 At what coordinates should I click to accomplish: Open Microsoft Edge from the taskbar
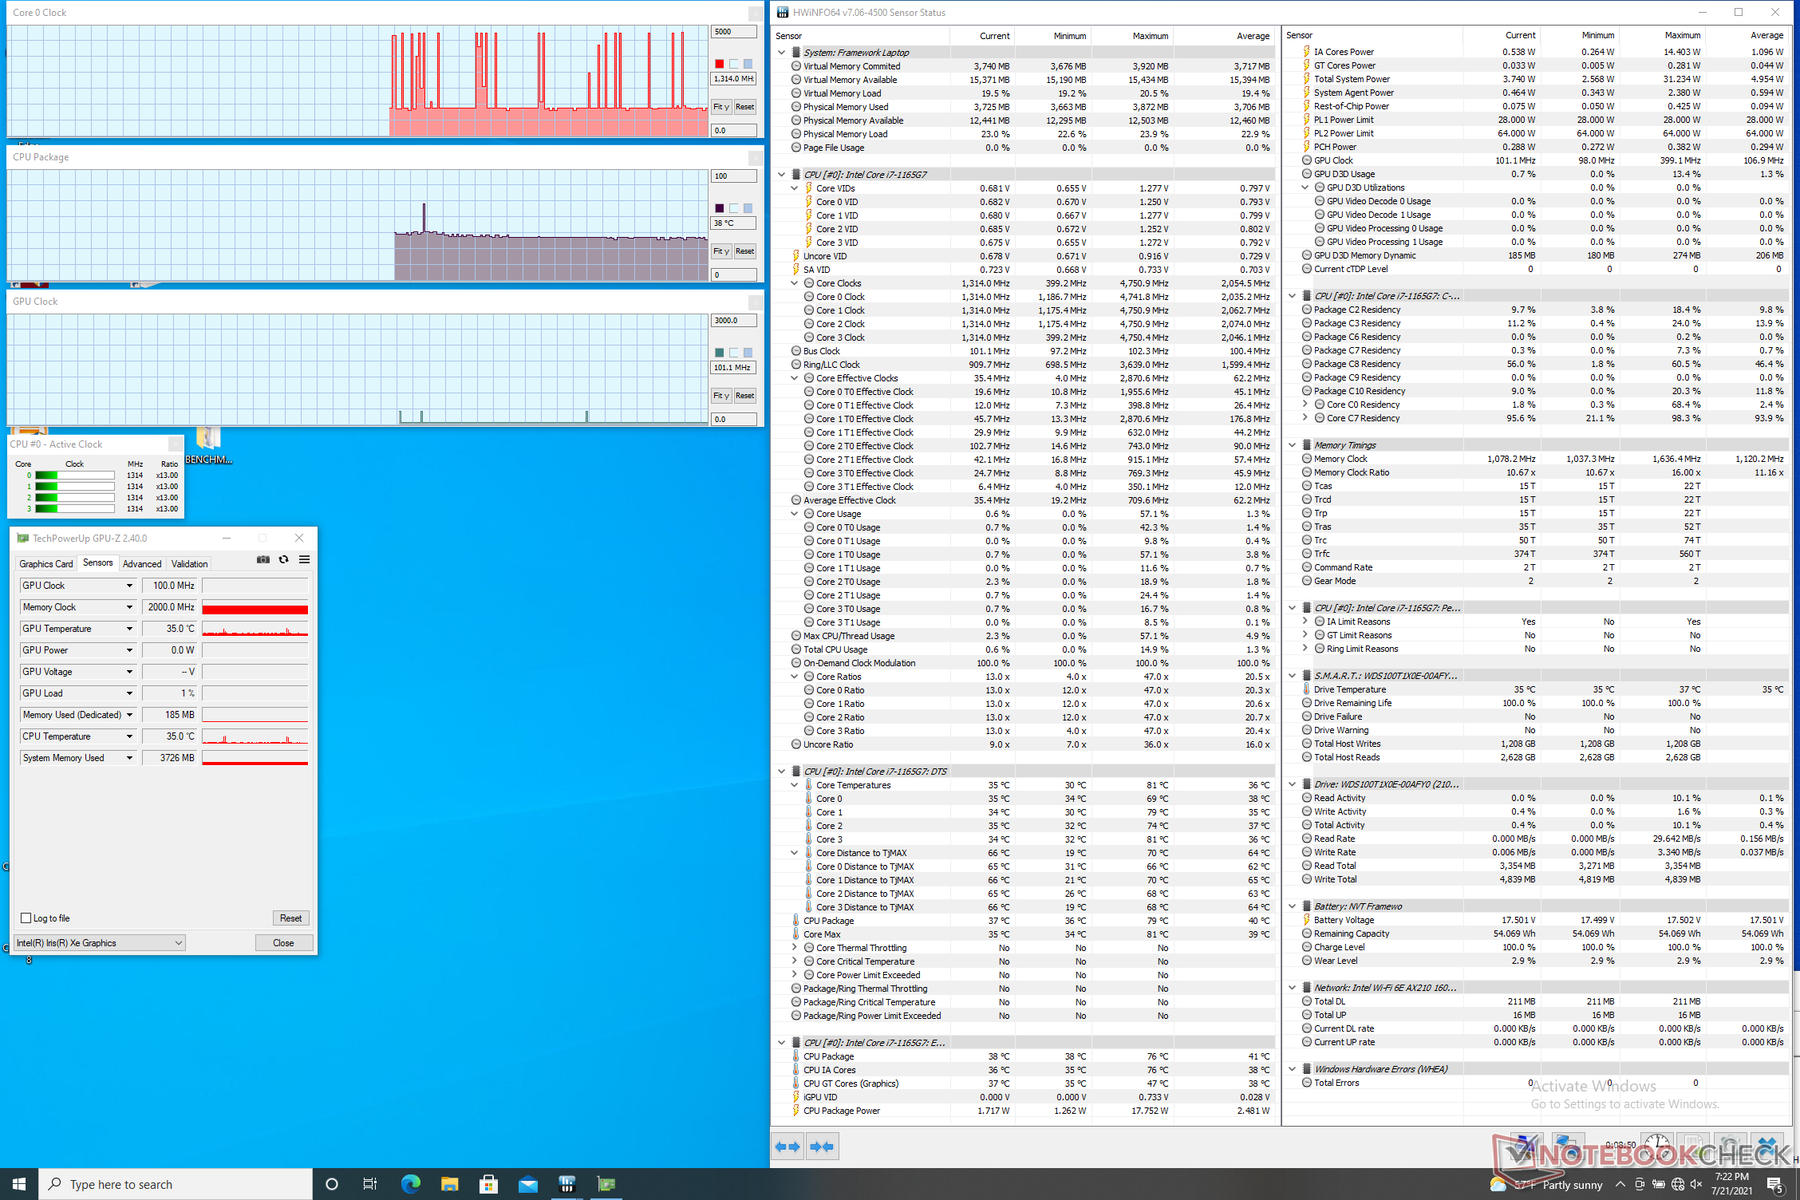point(410,1184)
